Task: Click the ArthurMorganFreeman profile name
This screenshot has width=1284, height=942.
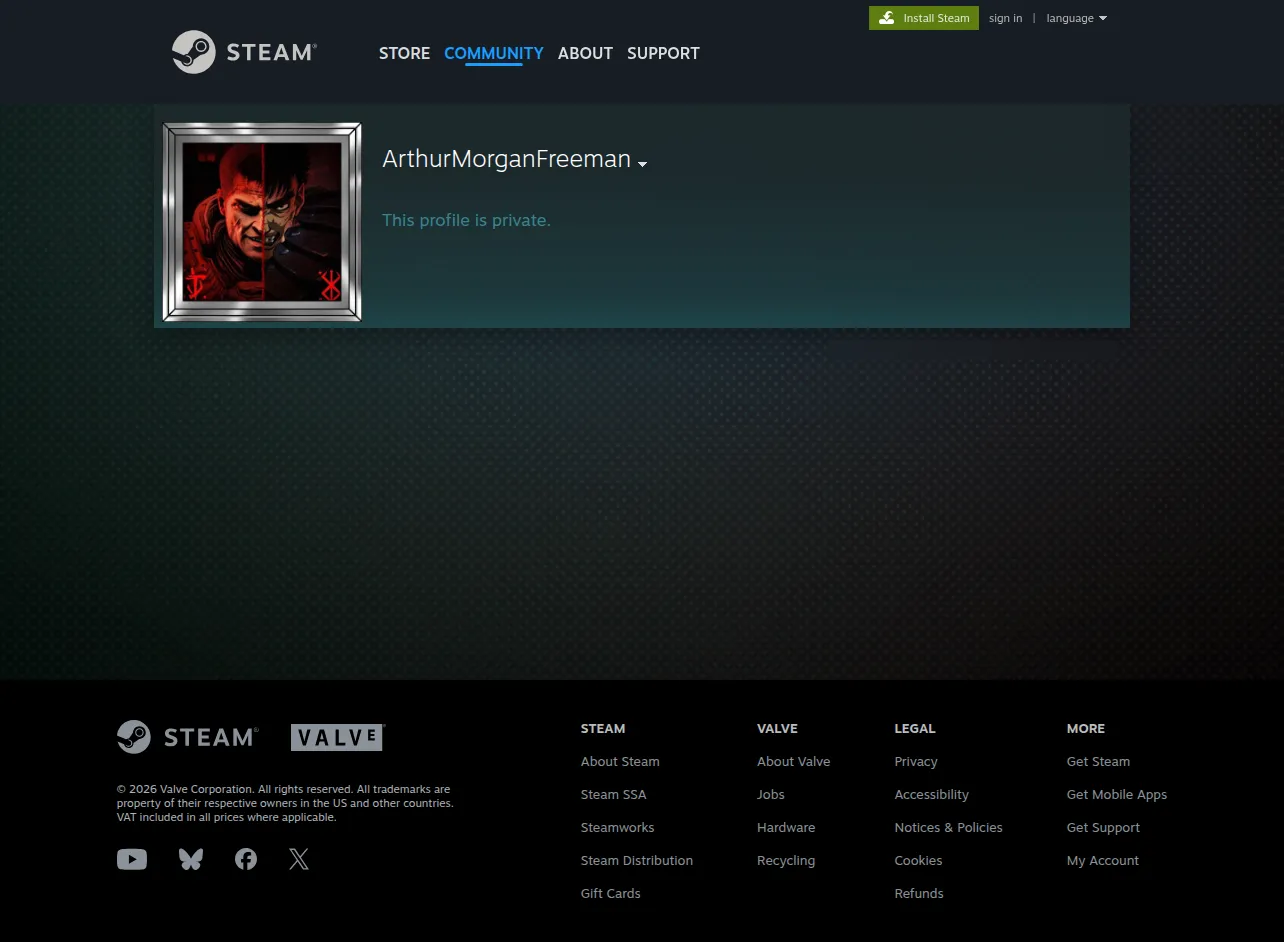Action: 506,159
